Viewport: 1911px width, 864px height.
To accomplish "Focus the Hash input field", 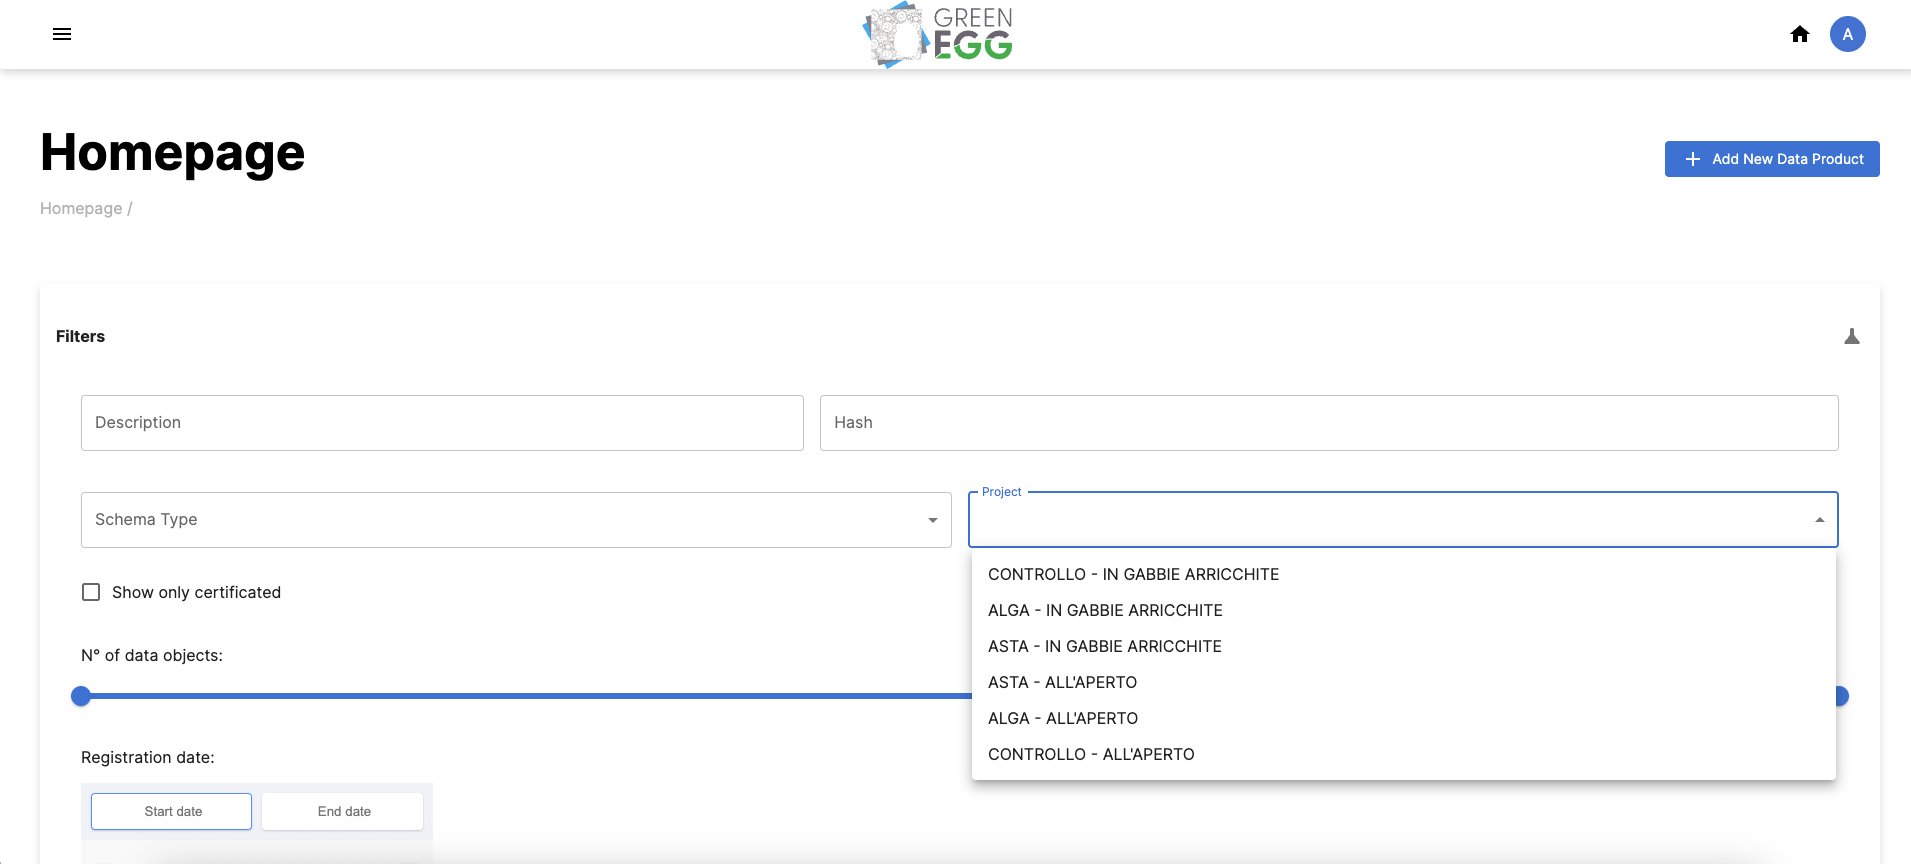I will coord(1328,423).
